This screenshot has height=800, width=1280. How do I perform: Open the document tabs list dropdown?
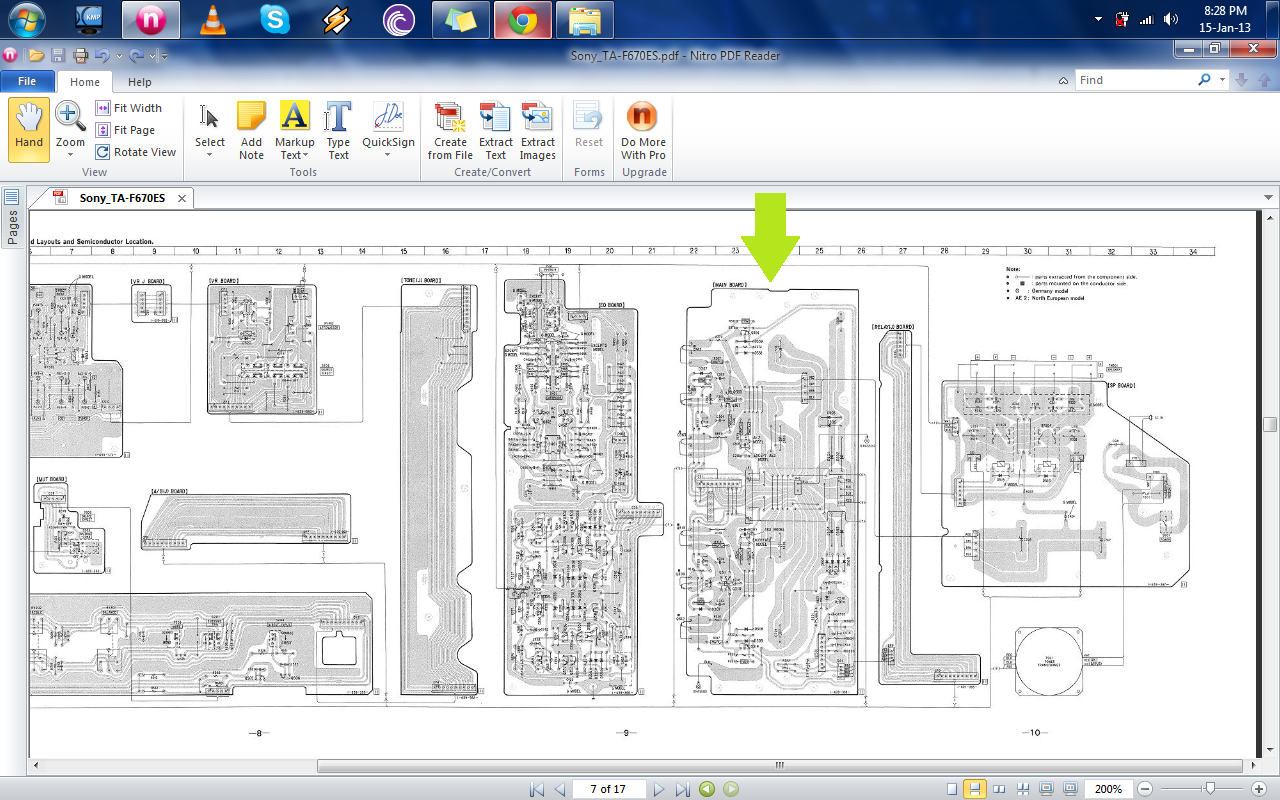1268,198
